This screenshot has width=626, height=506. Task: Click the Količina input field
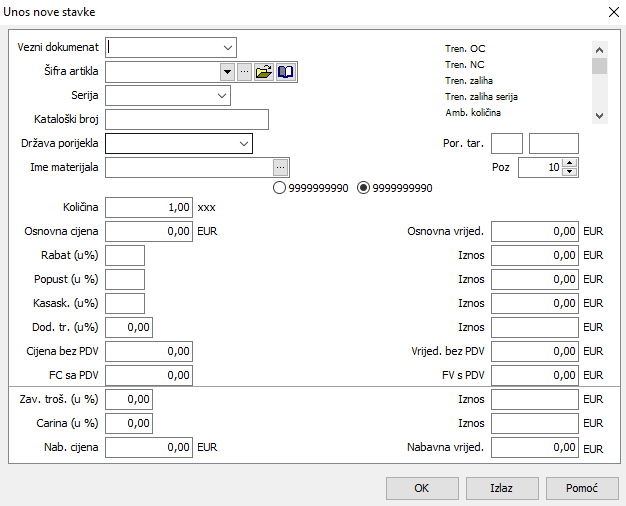149,208
